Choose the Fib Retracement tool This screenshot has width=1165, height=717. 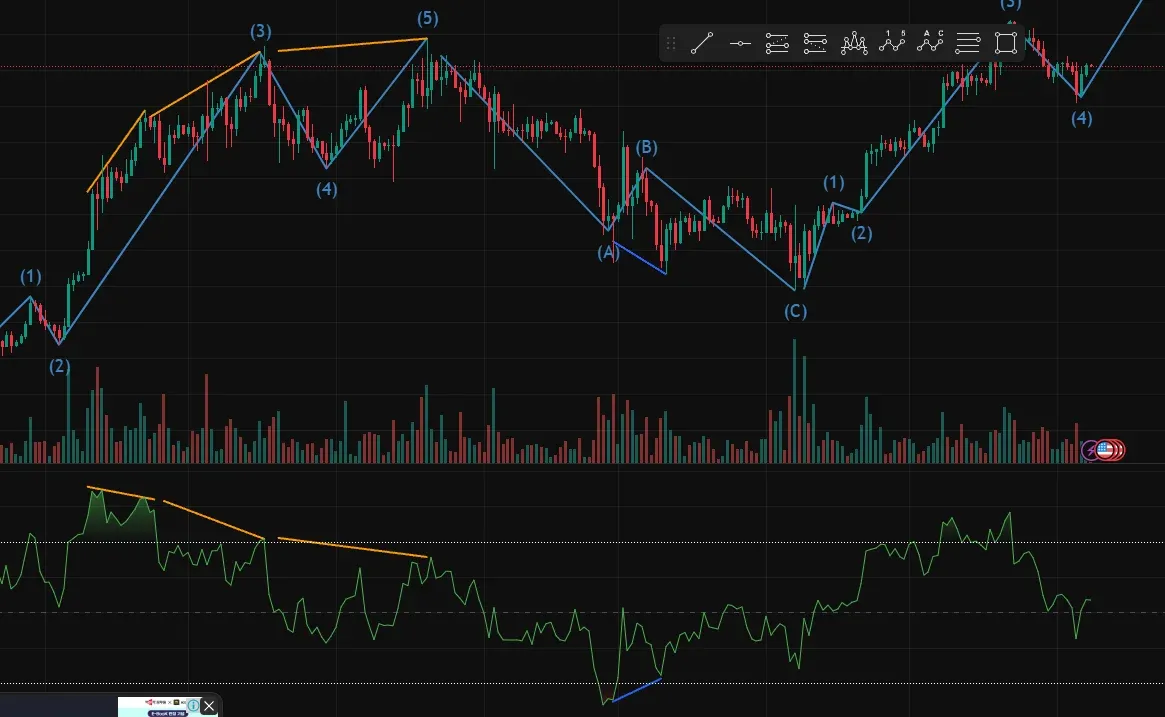coord(778,43)
